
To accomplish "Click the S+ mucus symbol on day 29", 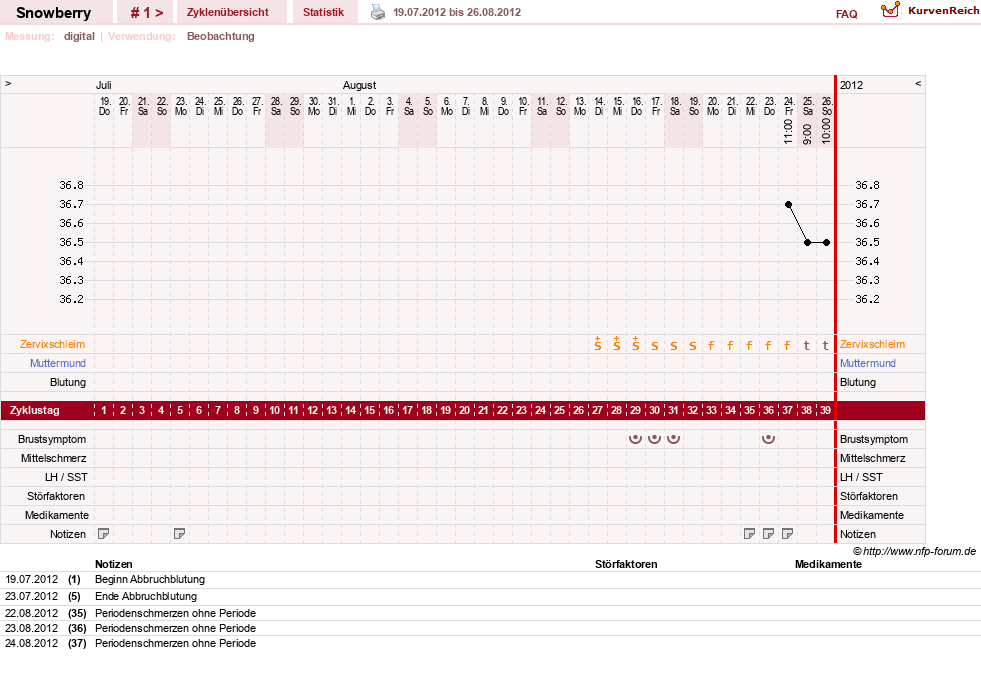I will pos(636,343).
